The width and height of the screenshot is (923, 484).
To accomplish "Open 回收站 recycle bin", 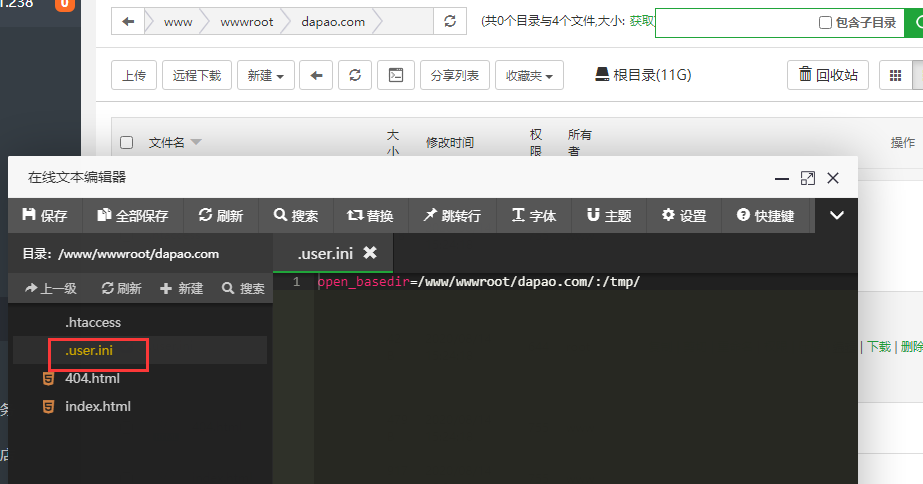I will click(828, 75).
